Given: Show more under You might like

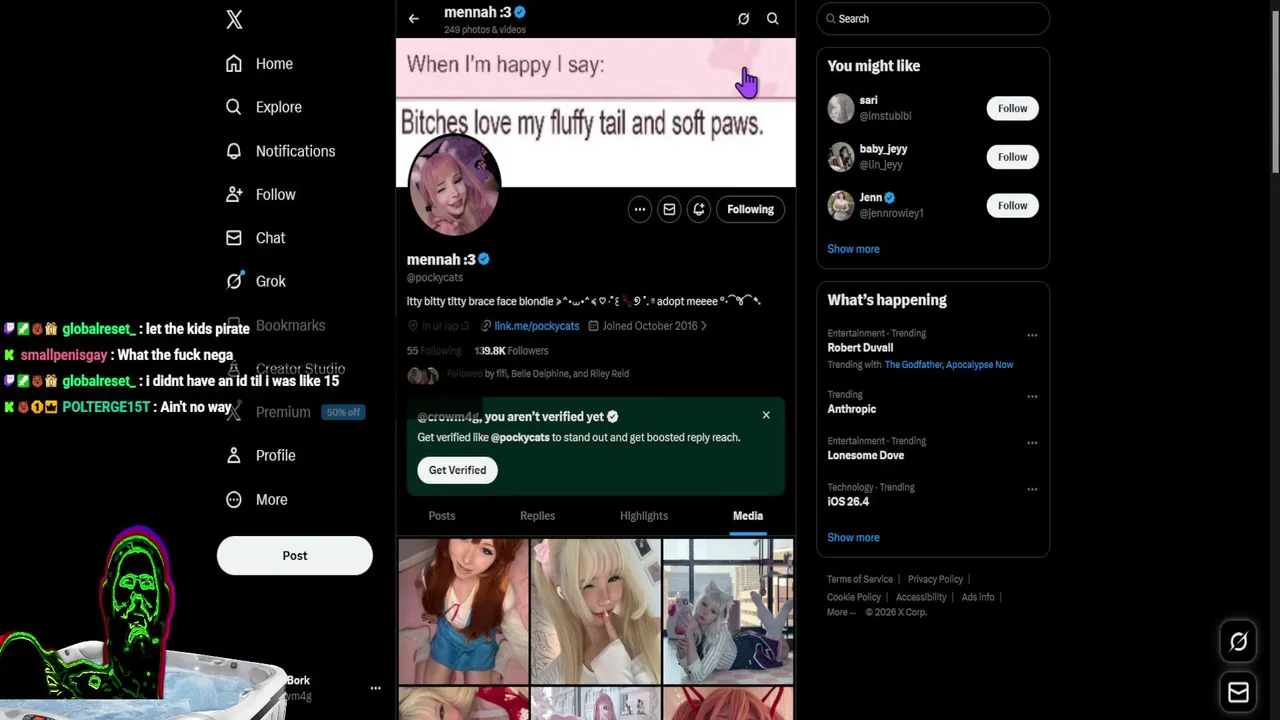Looking at the screenshot, I should pyautogui.click(x=853, y=249).
